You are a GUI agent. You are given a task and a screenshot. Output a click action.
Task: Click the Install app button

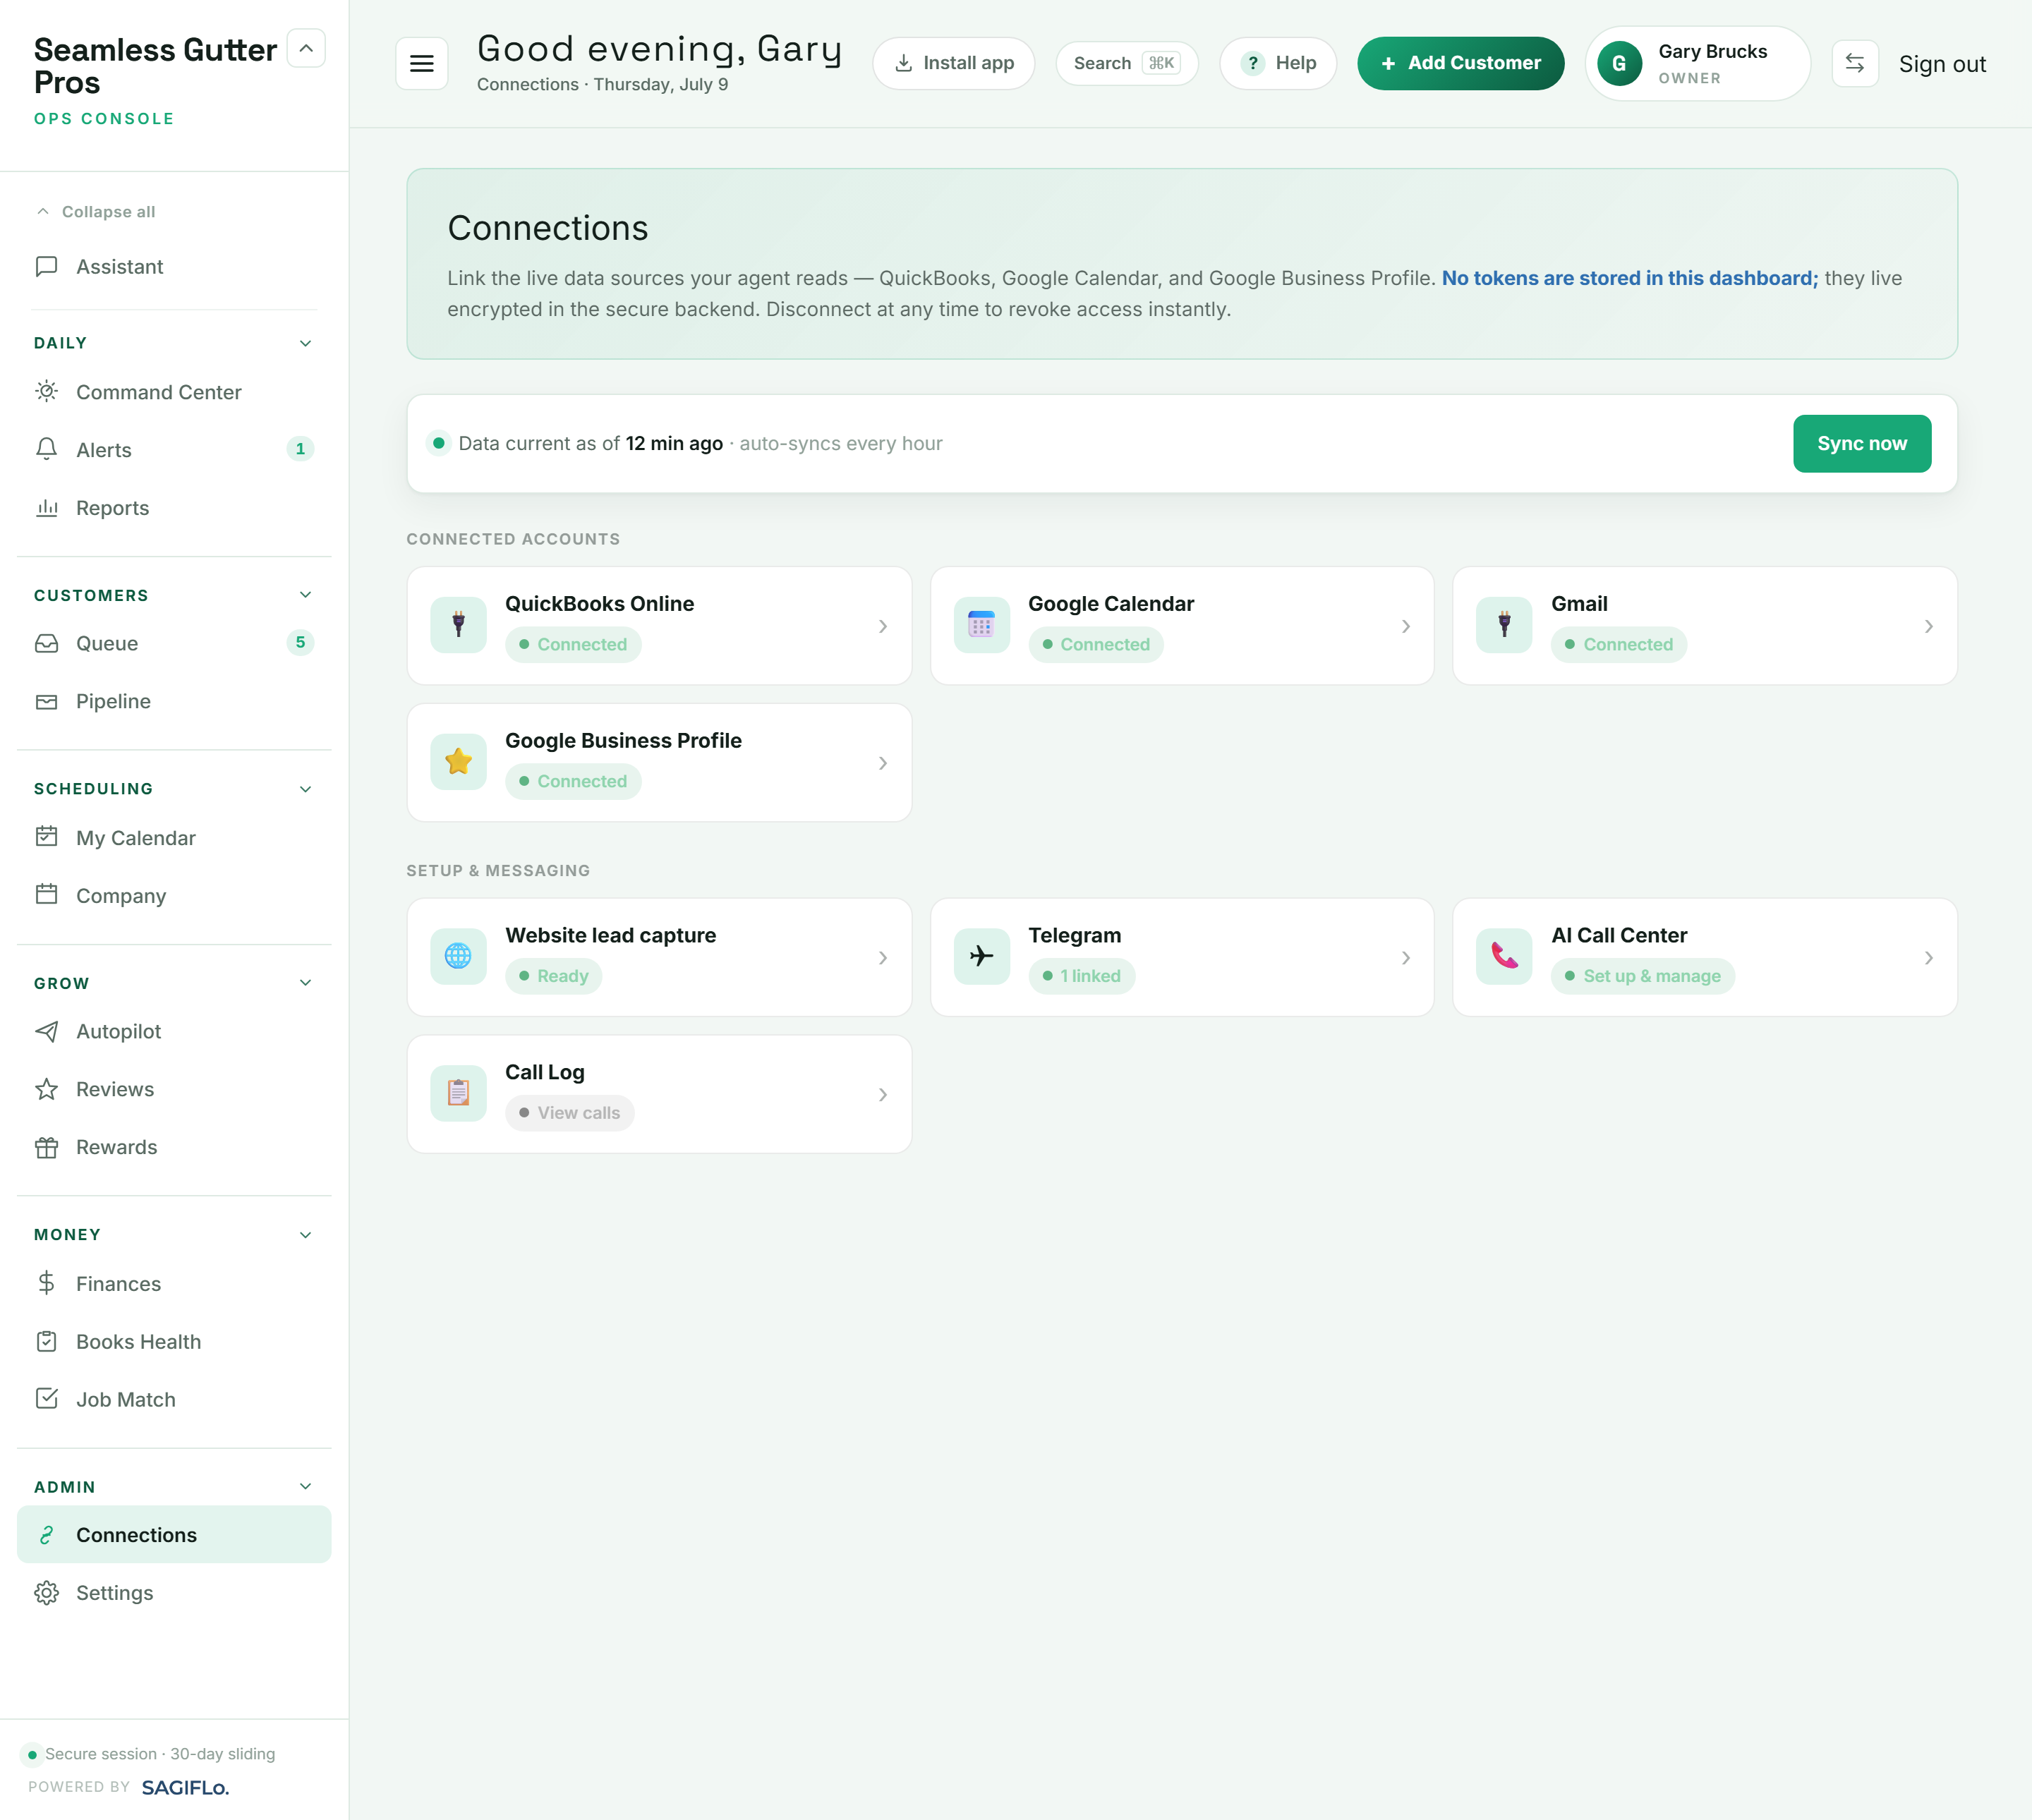[953, 63]
